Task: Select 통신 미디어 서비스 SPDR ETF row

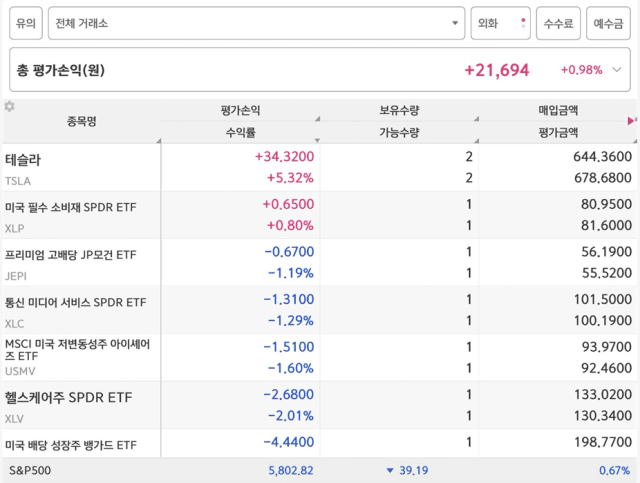Action: tap(320, 310)
